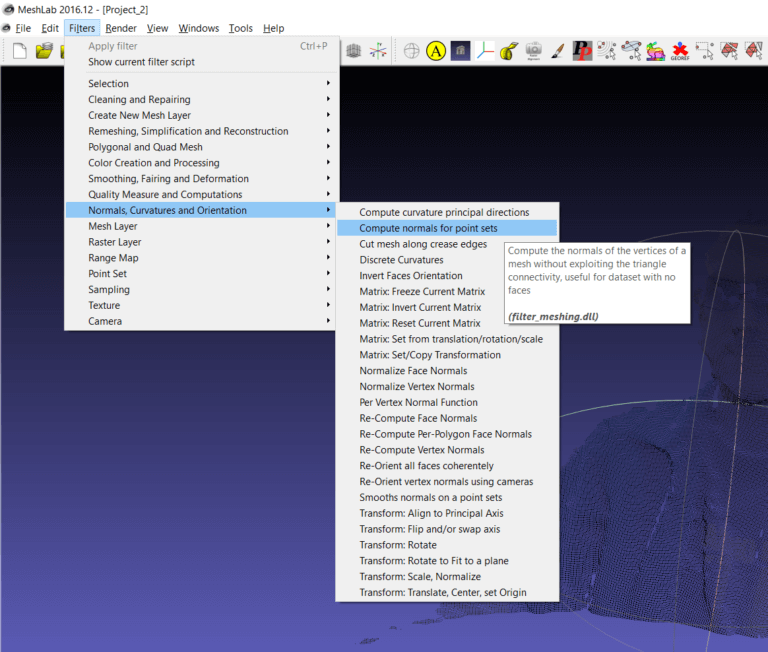The width and height of the screenshot is (768, 652).
Task: Toggle the trackball globe icon
Action: click(x=411, y=50)
